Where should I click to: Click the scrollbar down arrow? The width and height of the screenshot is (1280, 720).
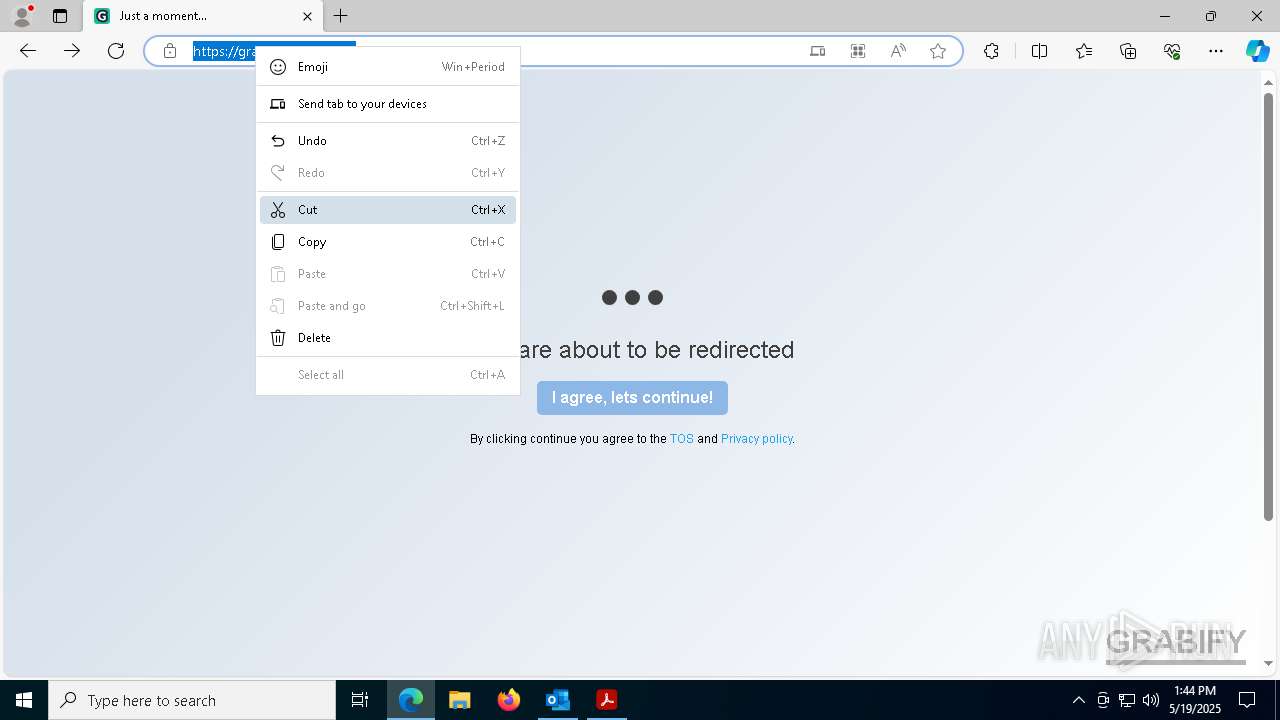pos(1268,663)
